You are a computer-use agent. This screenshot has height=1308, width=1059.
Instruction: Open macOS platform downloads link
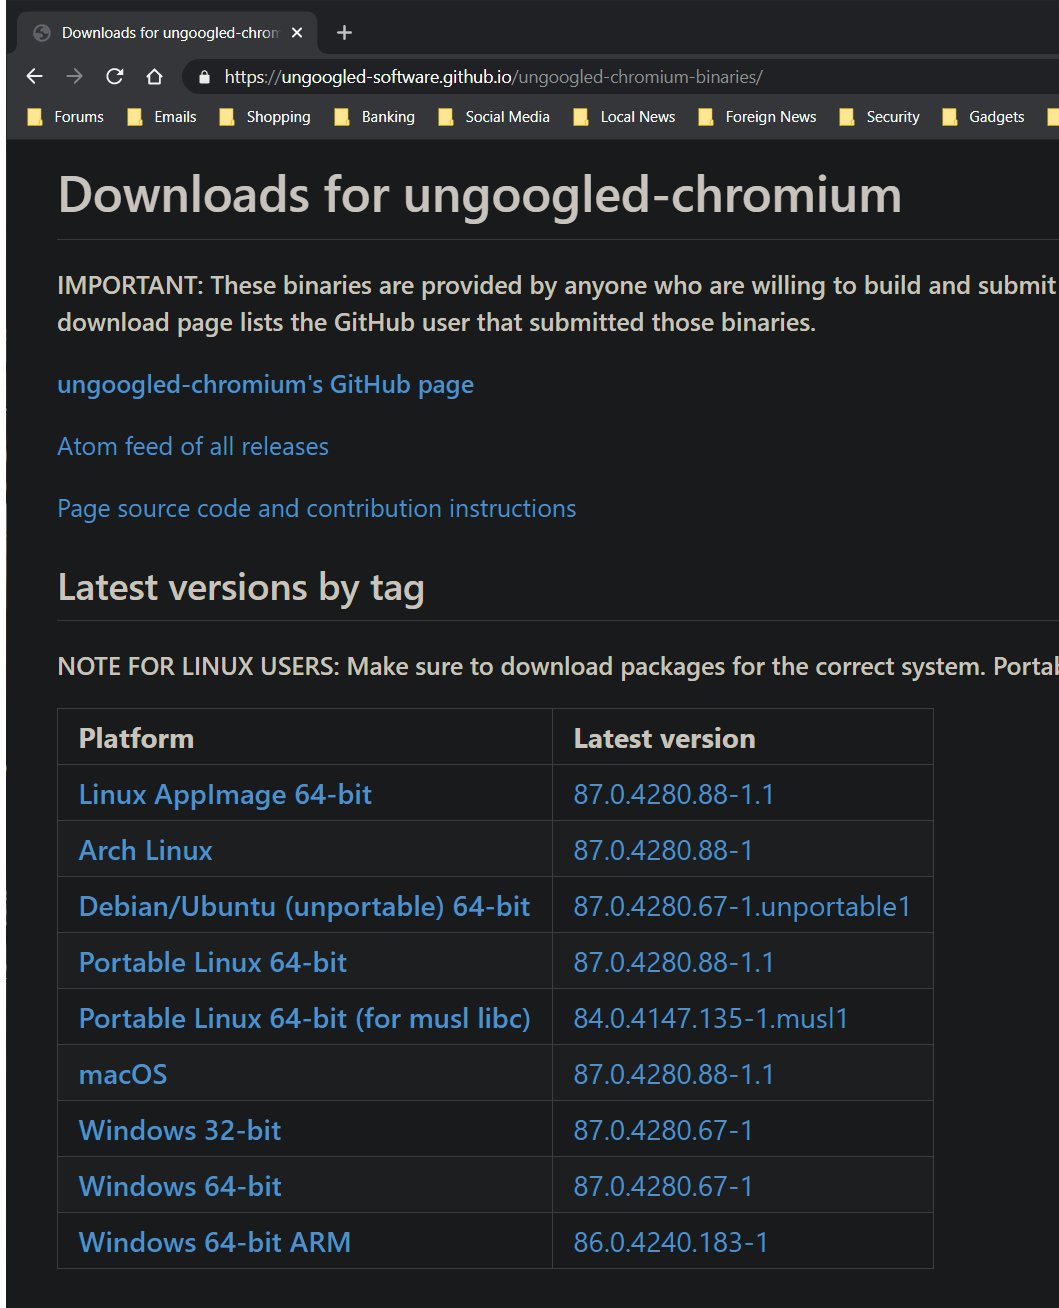point(123,1075)
